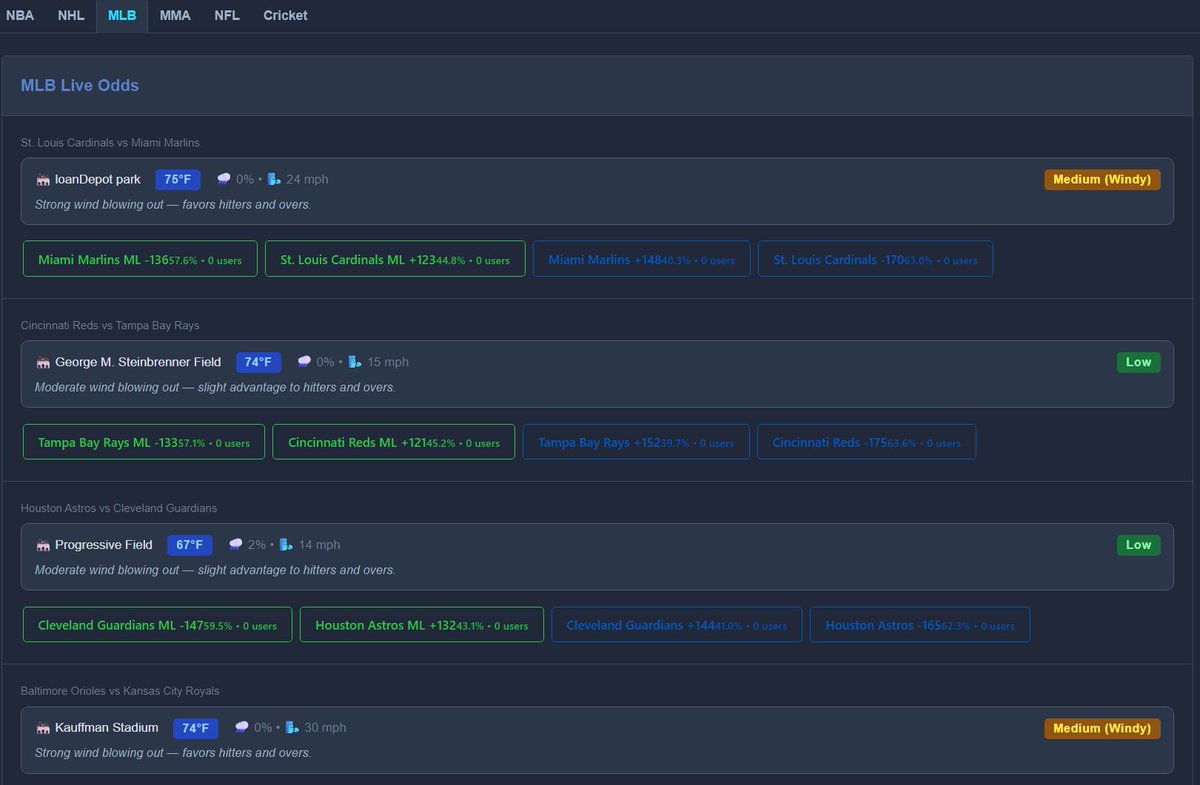This screenshot has width=1200, height=785.
Task: Click Houston Astros vs Cleveland Guardians title
Action: [119, 509]
